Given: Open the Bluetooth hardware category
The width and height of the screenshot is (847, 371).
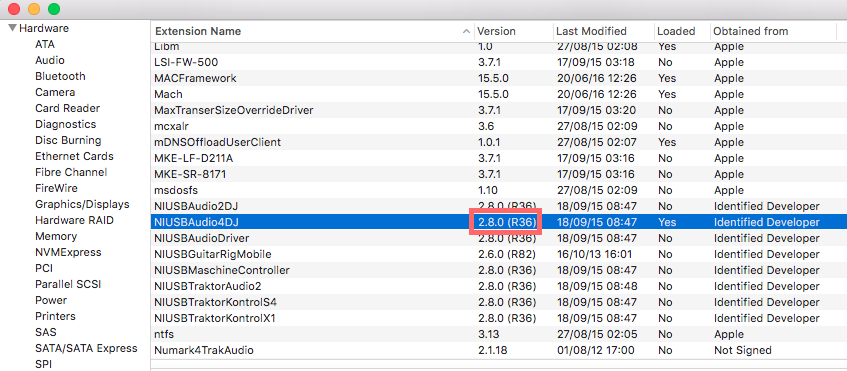Looking at the screenshot, I should tap(60, 76).
